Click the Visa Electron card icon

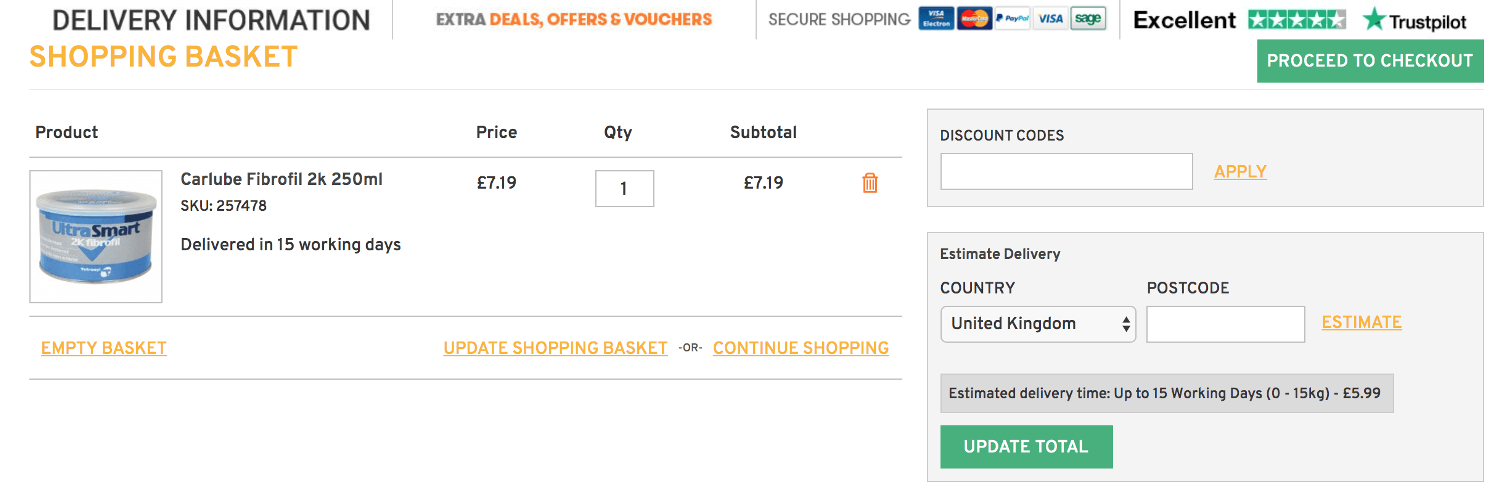[x=936, y=19]
